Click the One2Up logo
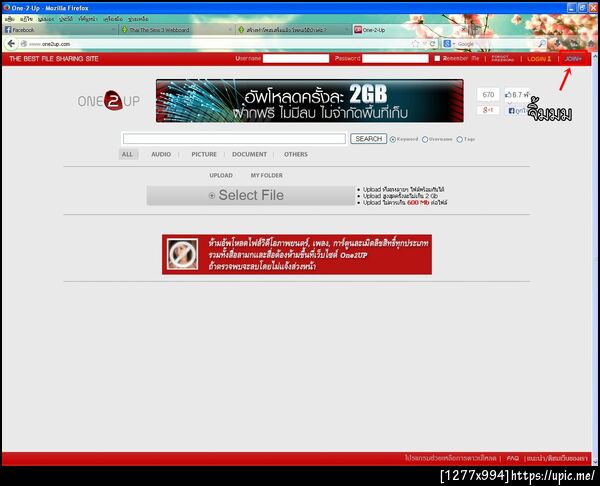600x486 pixels. pyautogui.click(x=109, y=101)
